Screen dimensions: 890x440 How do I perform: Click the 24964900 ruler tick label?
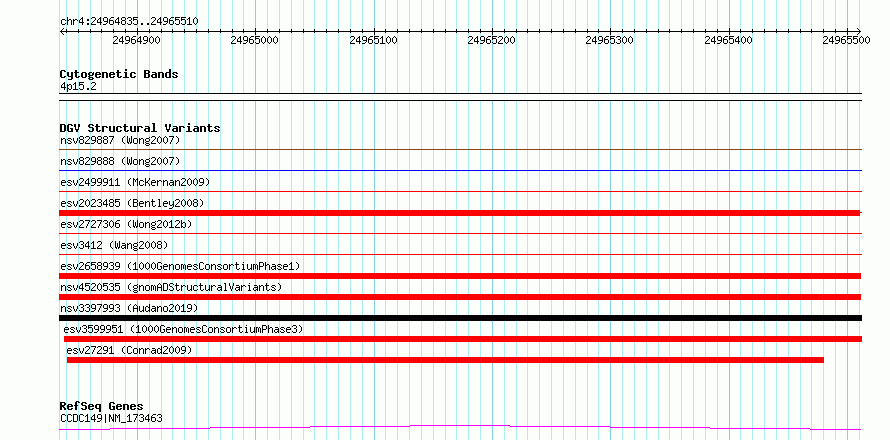pos(137,40)
